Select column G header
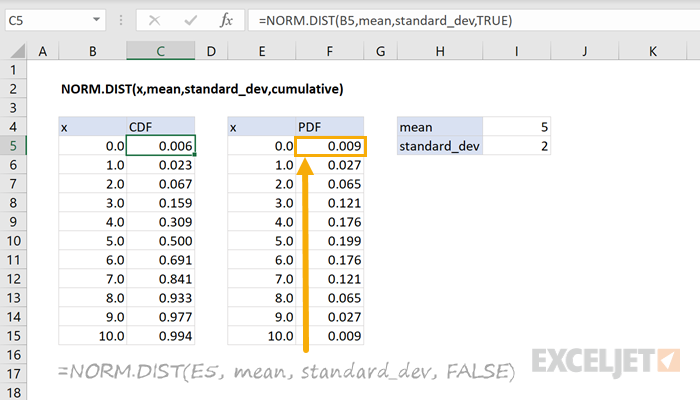This screenshot has width=700, height=400. pos(380,51)
